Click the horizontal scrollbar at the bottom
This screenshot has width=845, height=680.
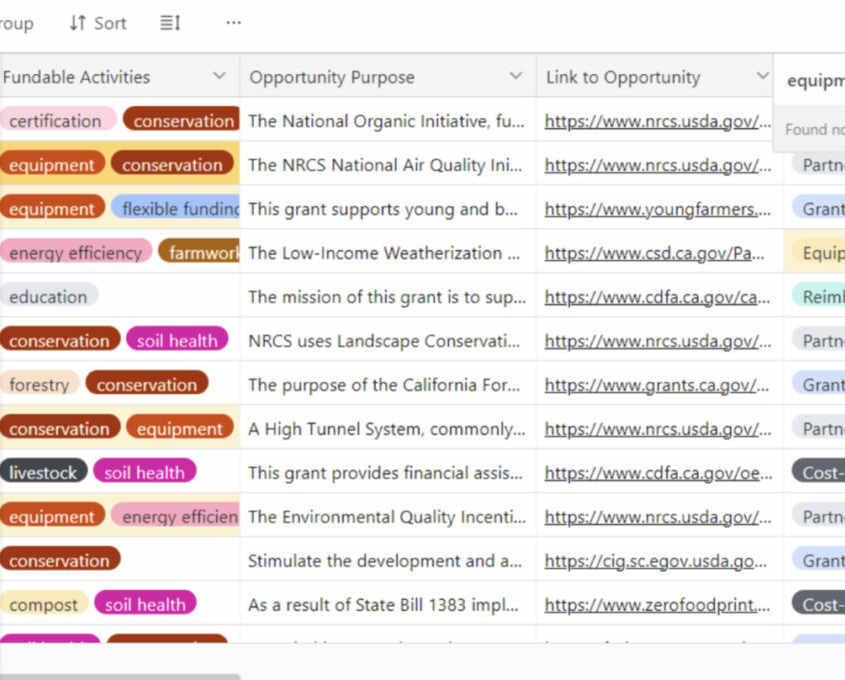[120, 676]
